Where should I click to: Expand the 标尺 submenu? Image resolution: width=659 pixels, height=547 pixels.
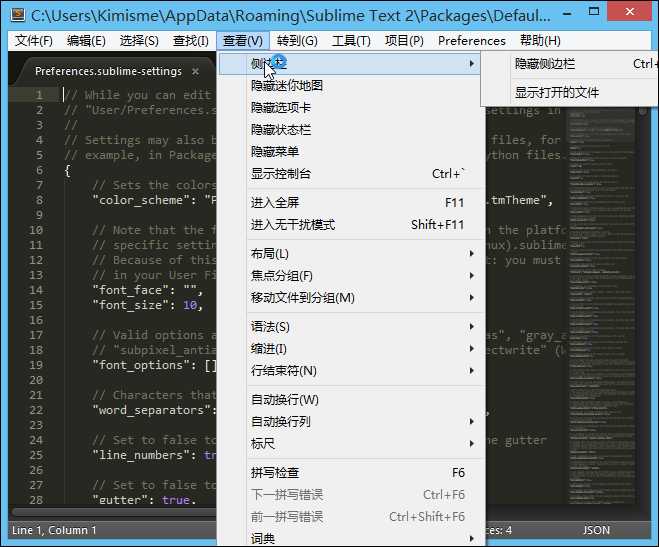coord(352,444)
